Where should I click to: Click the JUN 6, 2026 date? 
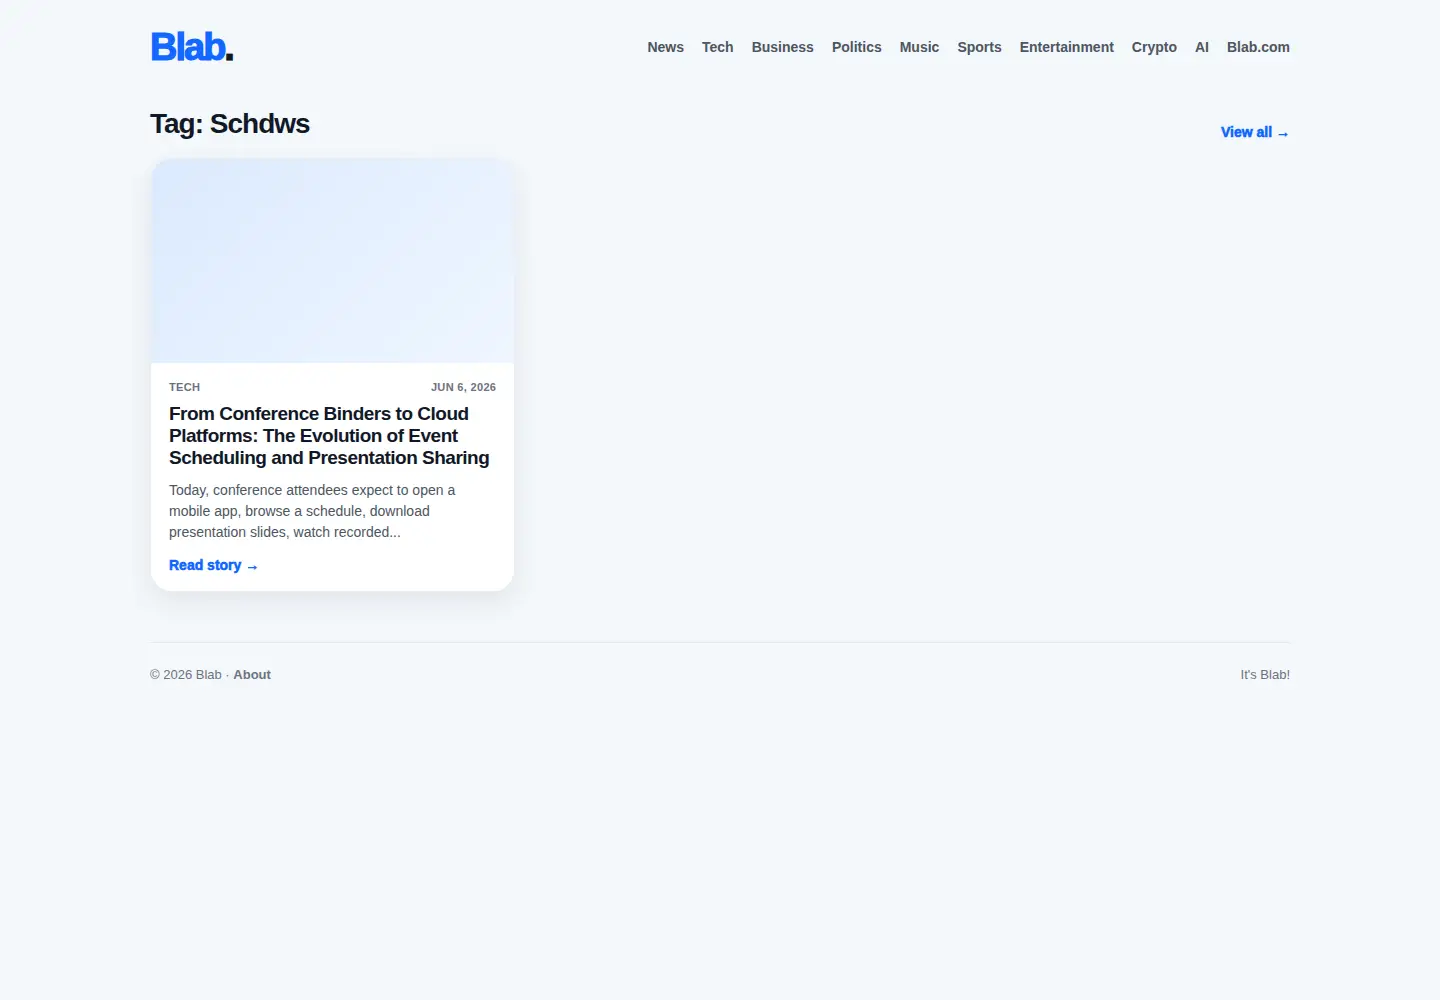tap(463, 387)
